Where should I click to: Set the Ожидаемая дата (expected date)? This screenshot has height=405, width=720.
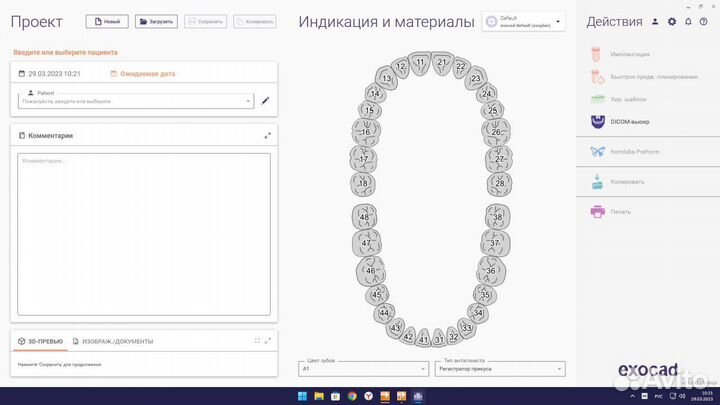pyautogui.click(x=143, y=73)
